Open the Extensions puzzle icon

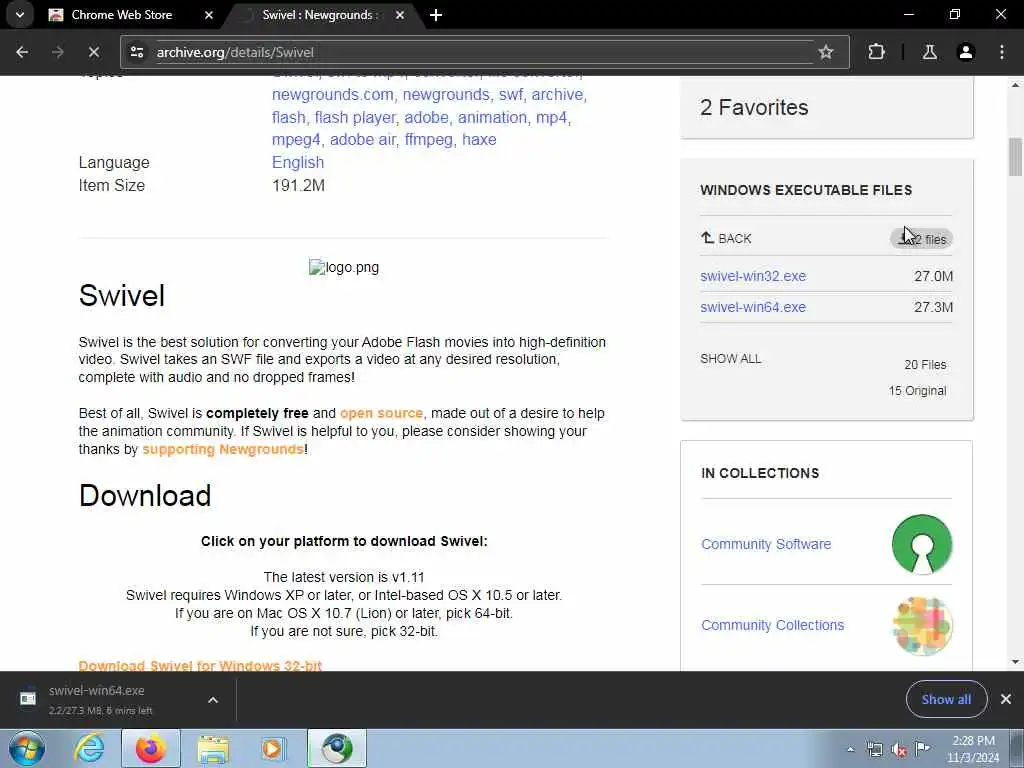click(x=876, y=52)
